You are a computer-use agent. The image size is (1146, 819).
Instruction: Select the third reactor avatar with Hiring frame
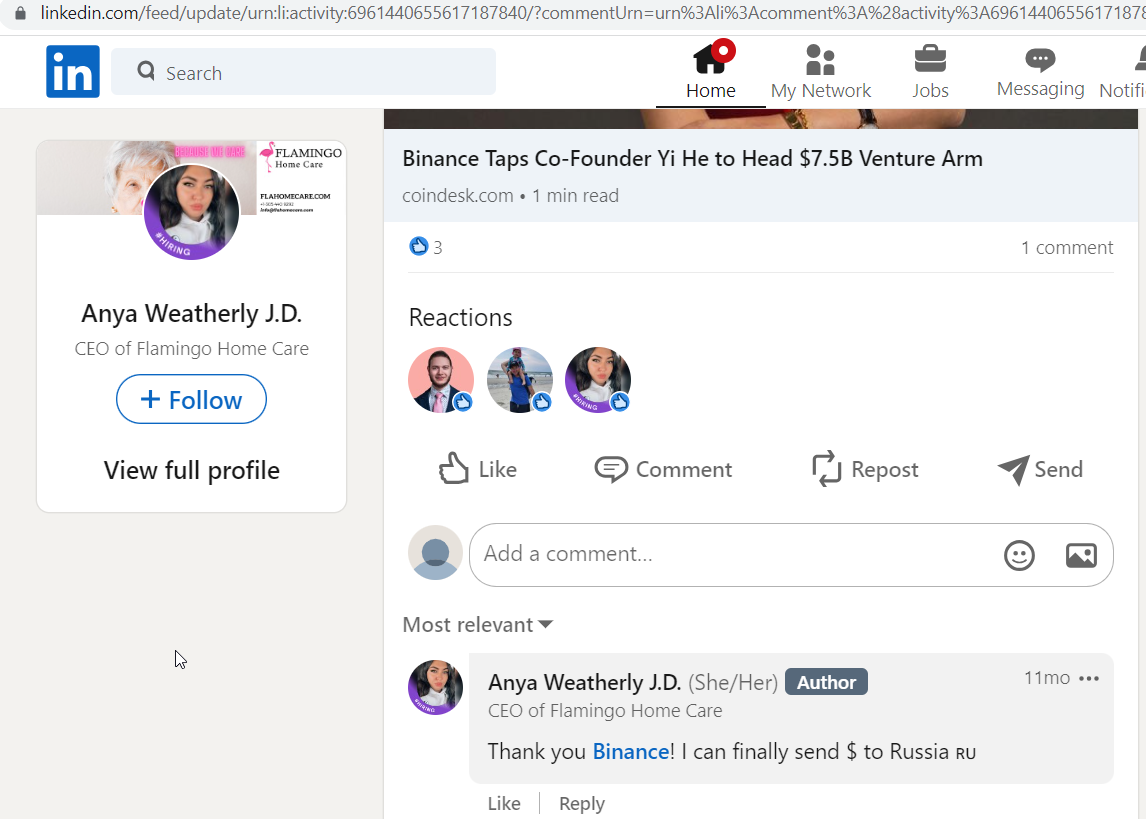coord(598,380)
